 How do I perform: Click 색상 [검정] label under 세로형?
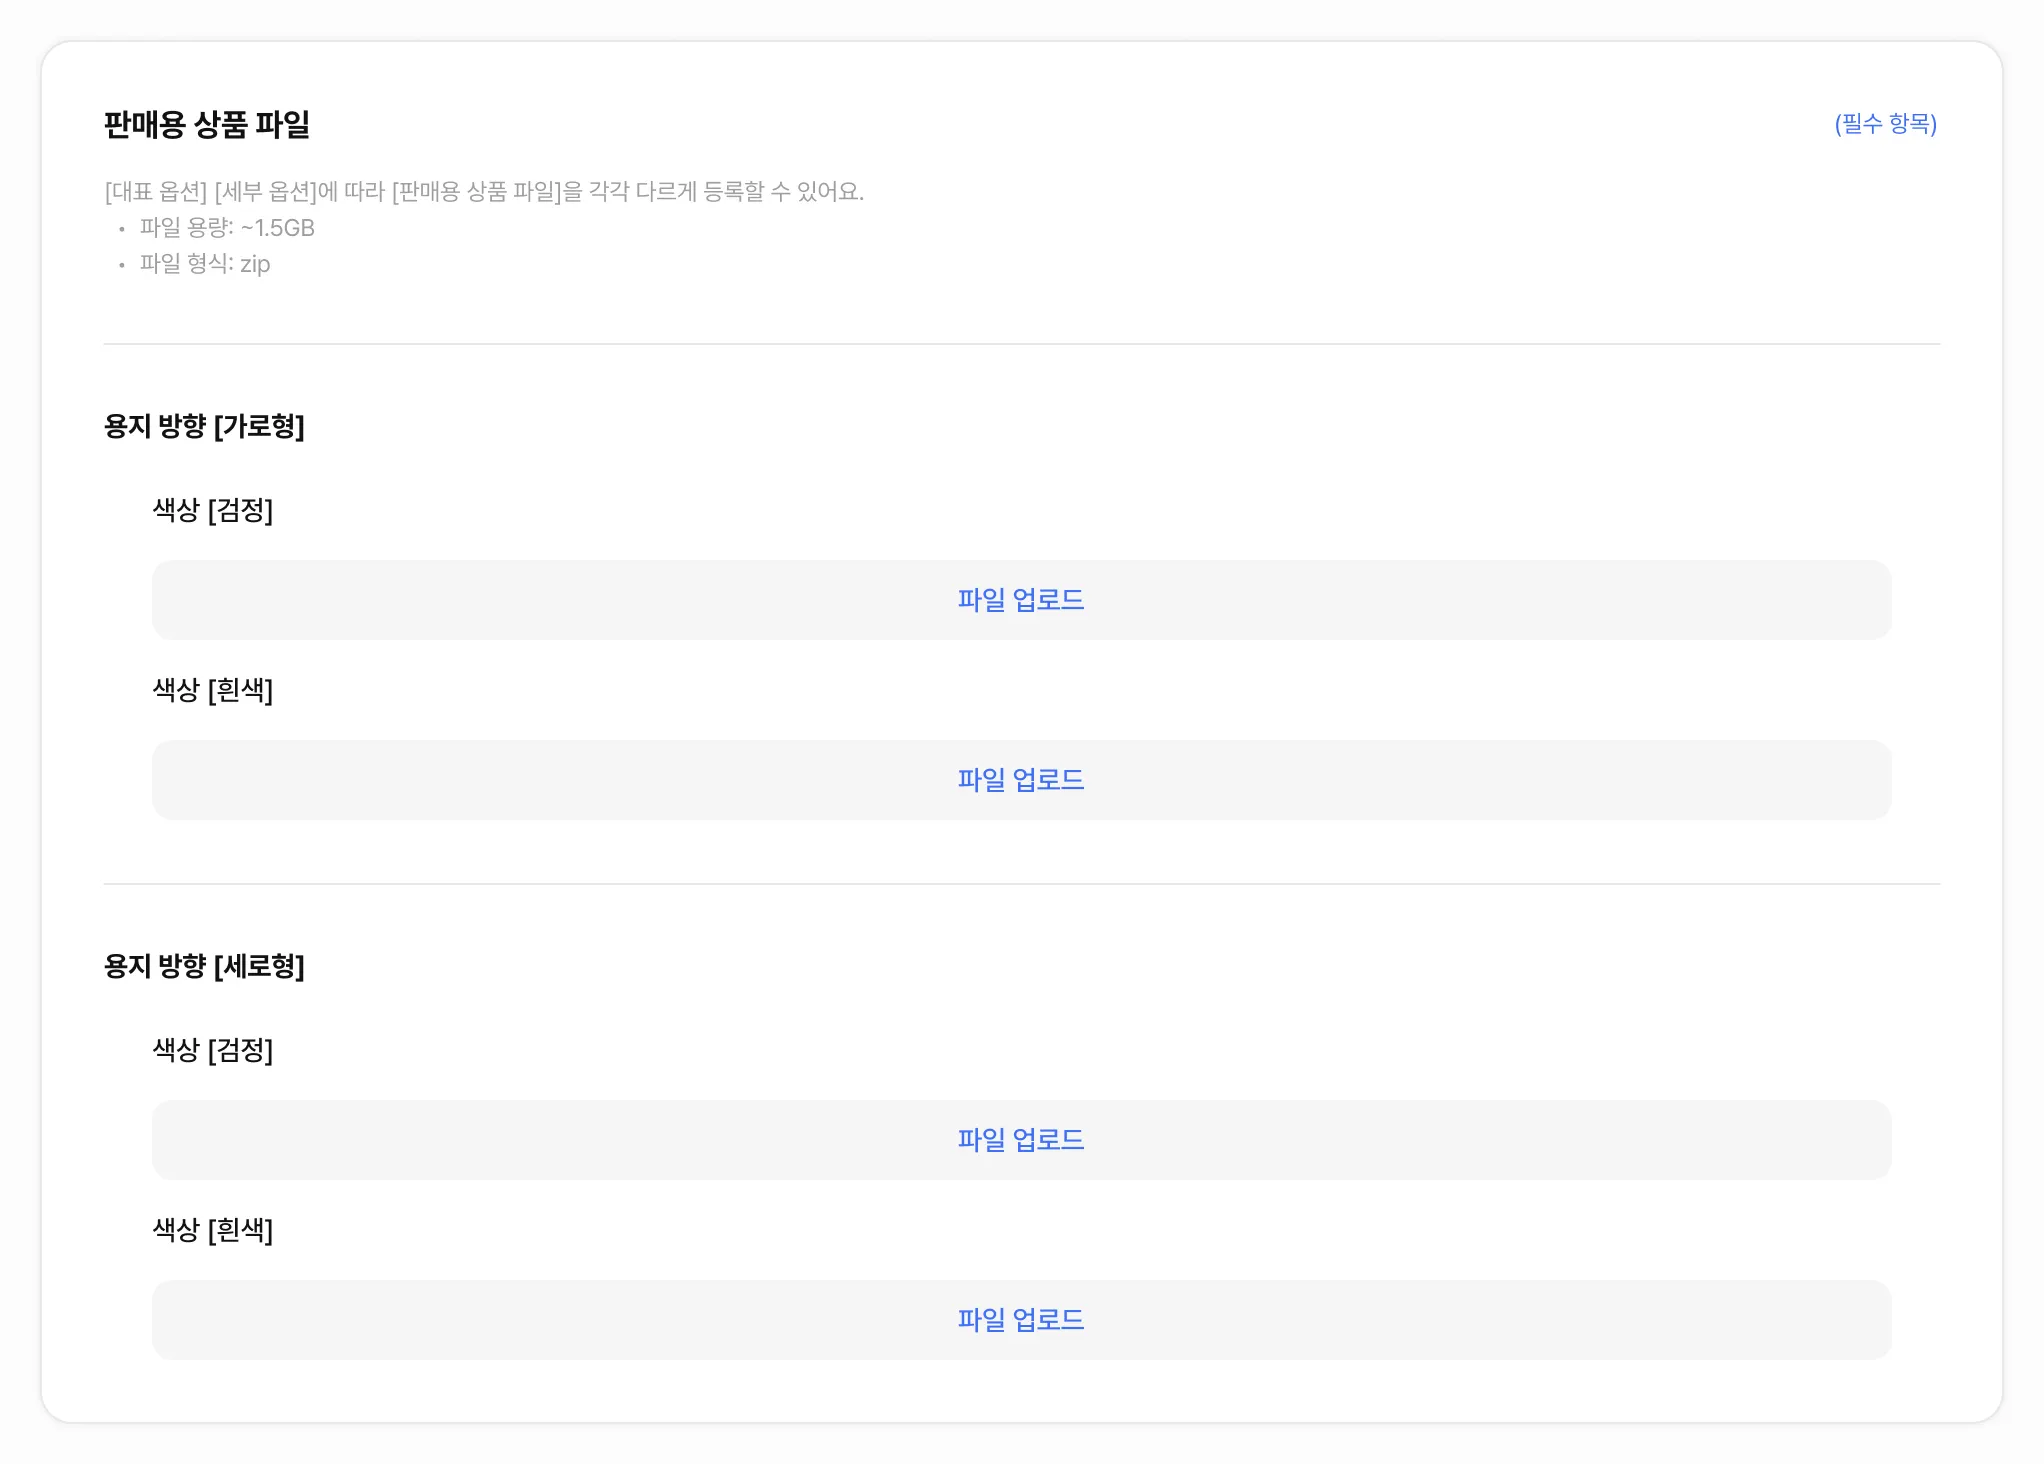point(212,1051)
